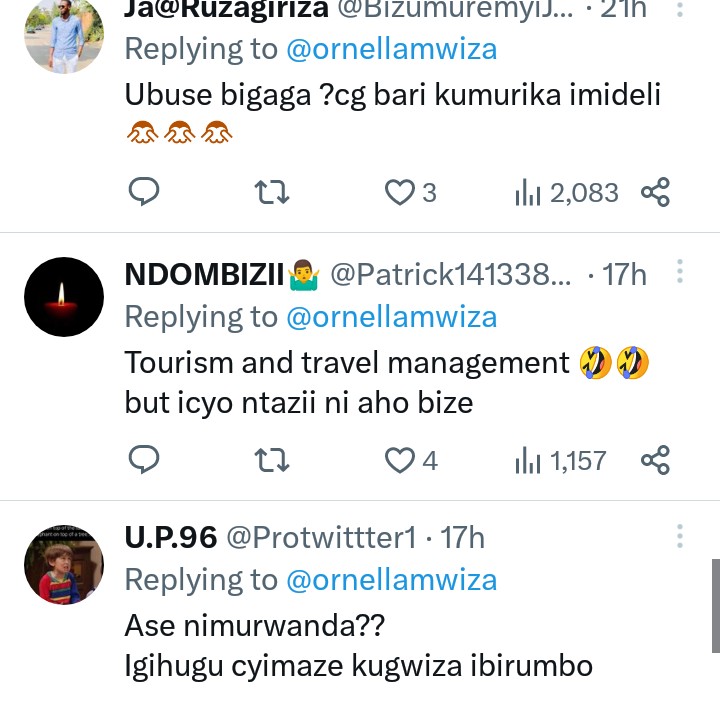Reply to NDOMBIZII's tweet
Screen dimensions: 720x705
tap(145, 460)
